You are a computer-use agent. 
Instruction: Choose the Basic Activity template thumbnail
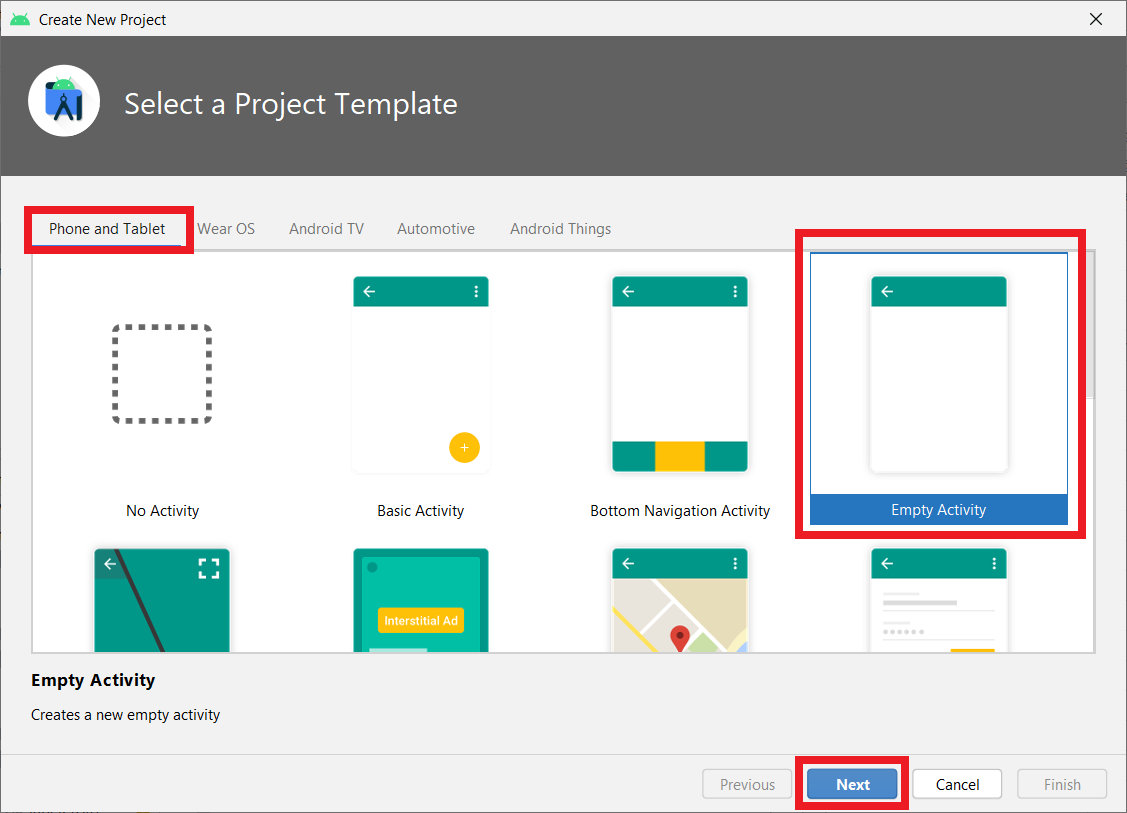(x=420, y=375)
